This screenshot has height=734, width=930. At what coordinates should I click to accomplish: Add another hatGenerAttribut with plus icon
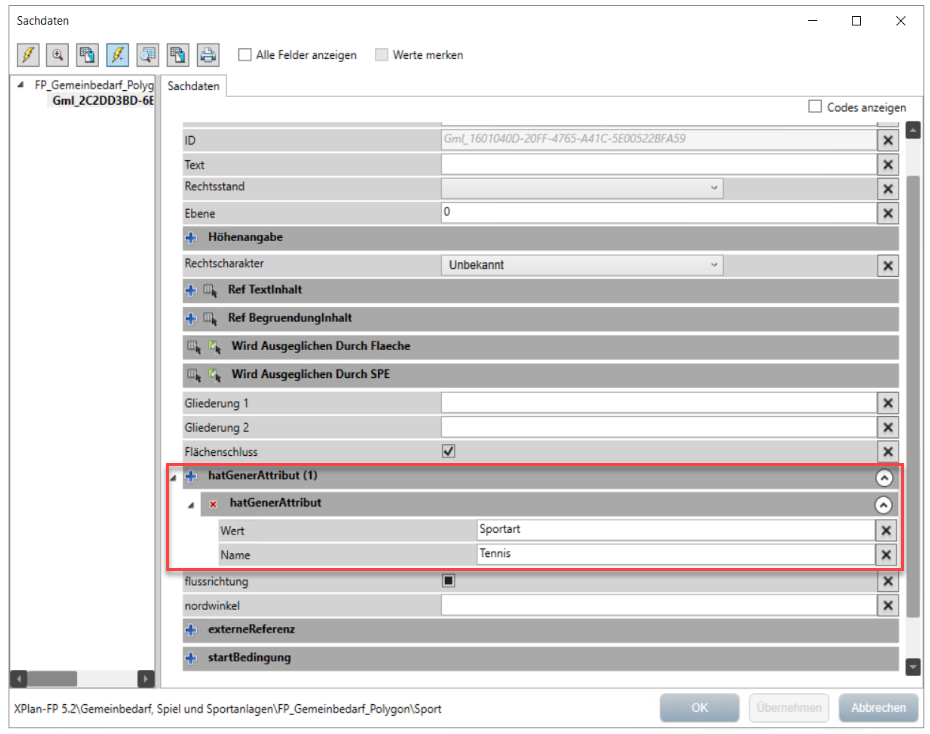tap(191, 476)
